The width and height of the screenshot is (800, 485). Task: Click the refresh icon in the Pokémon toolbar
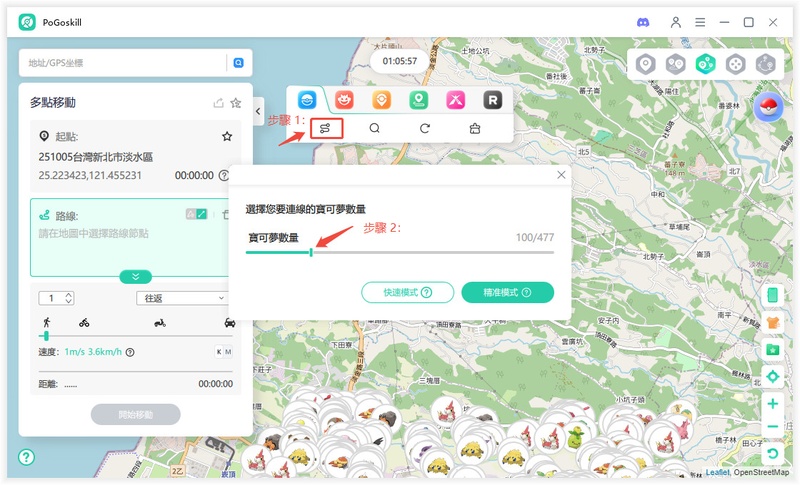coord(424,128)
